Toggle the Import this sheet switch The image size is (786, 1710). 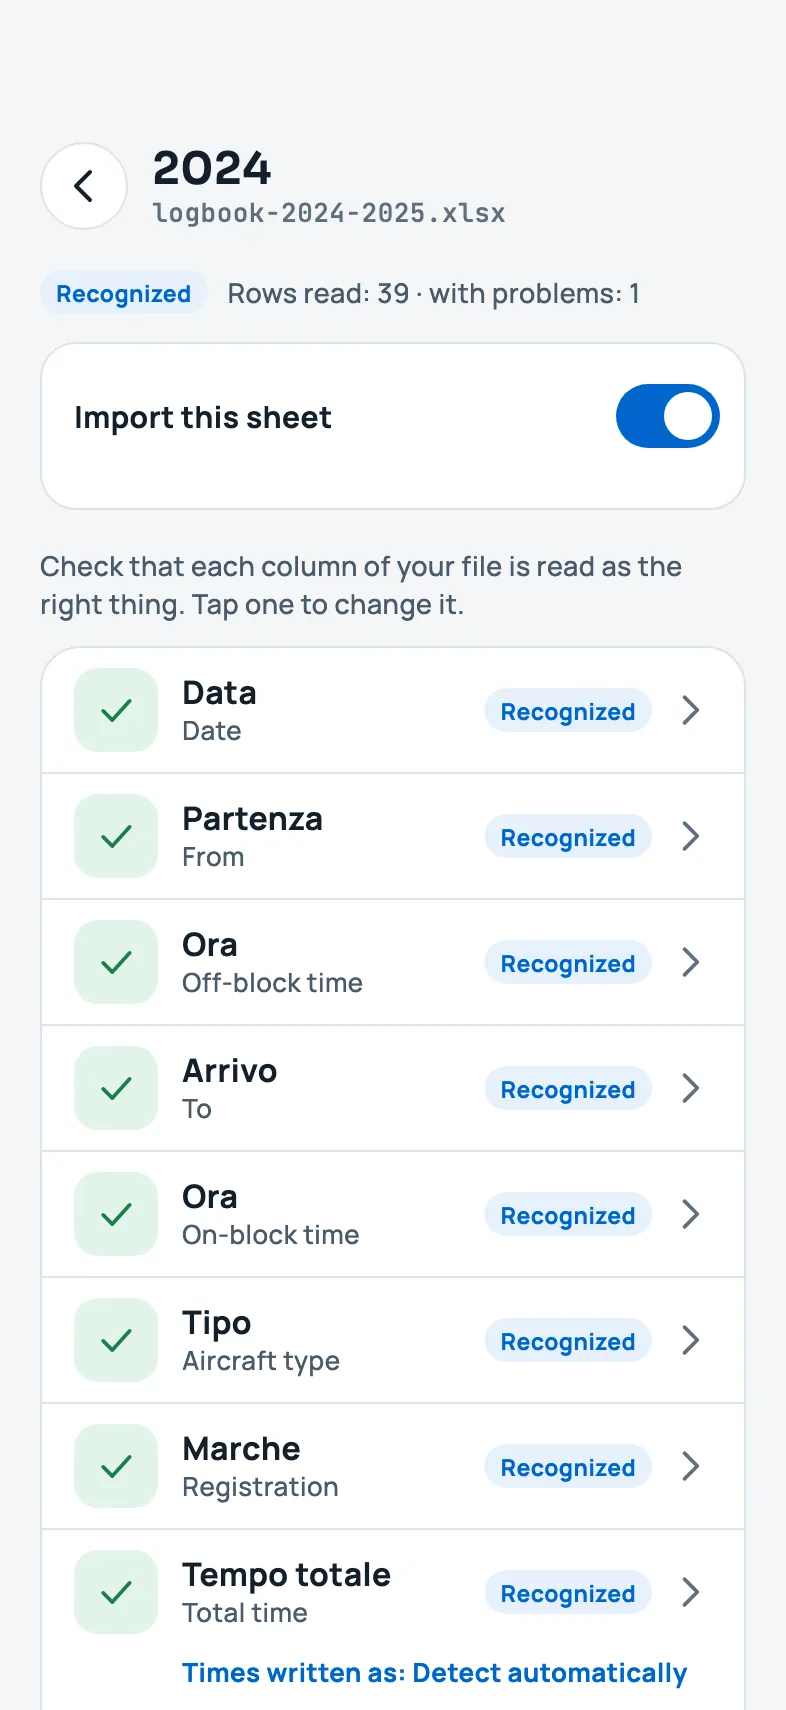pyautogui.click(x=668, y=416)
